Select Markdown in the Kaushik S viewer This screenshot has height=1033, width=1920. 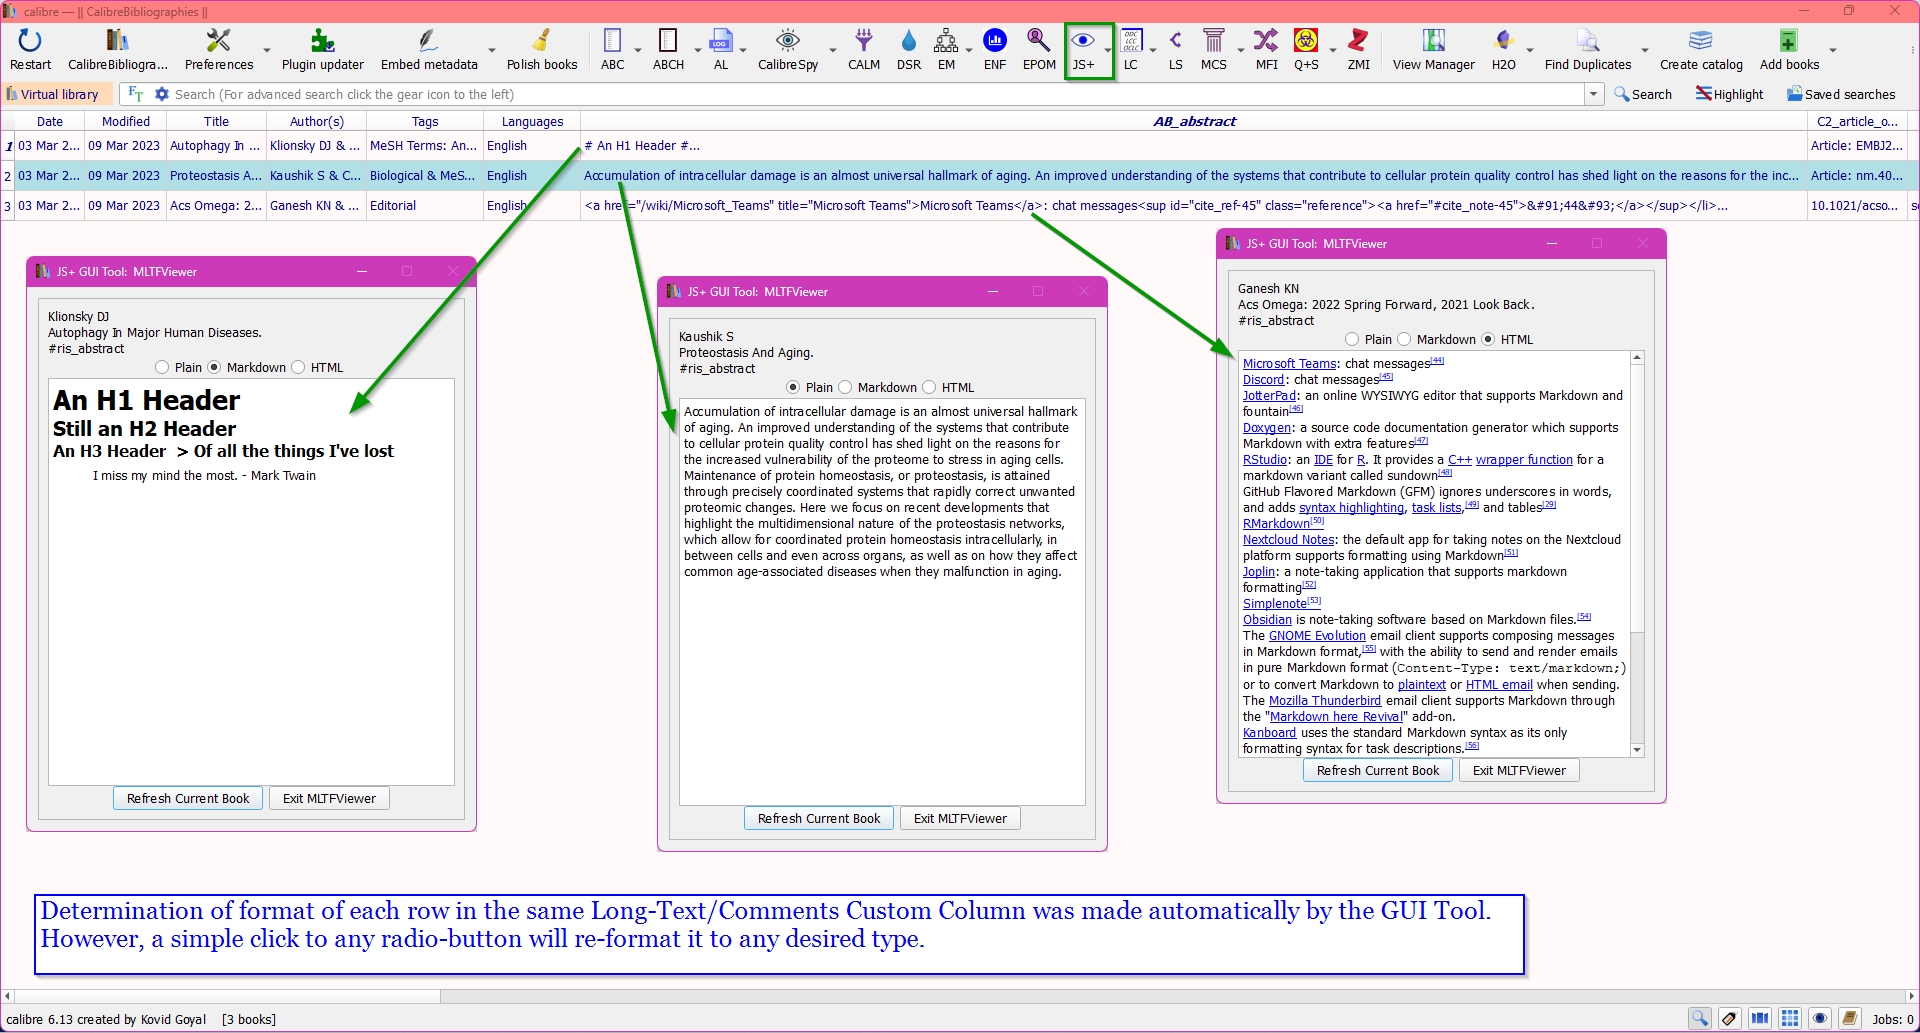(x=845, y=388)
